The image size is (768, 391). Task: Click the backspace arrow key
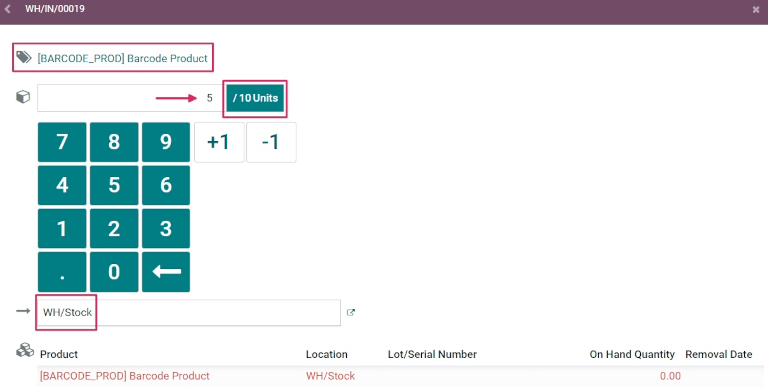click(x=166, y=272)
